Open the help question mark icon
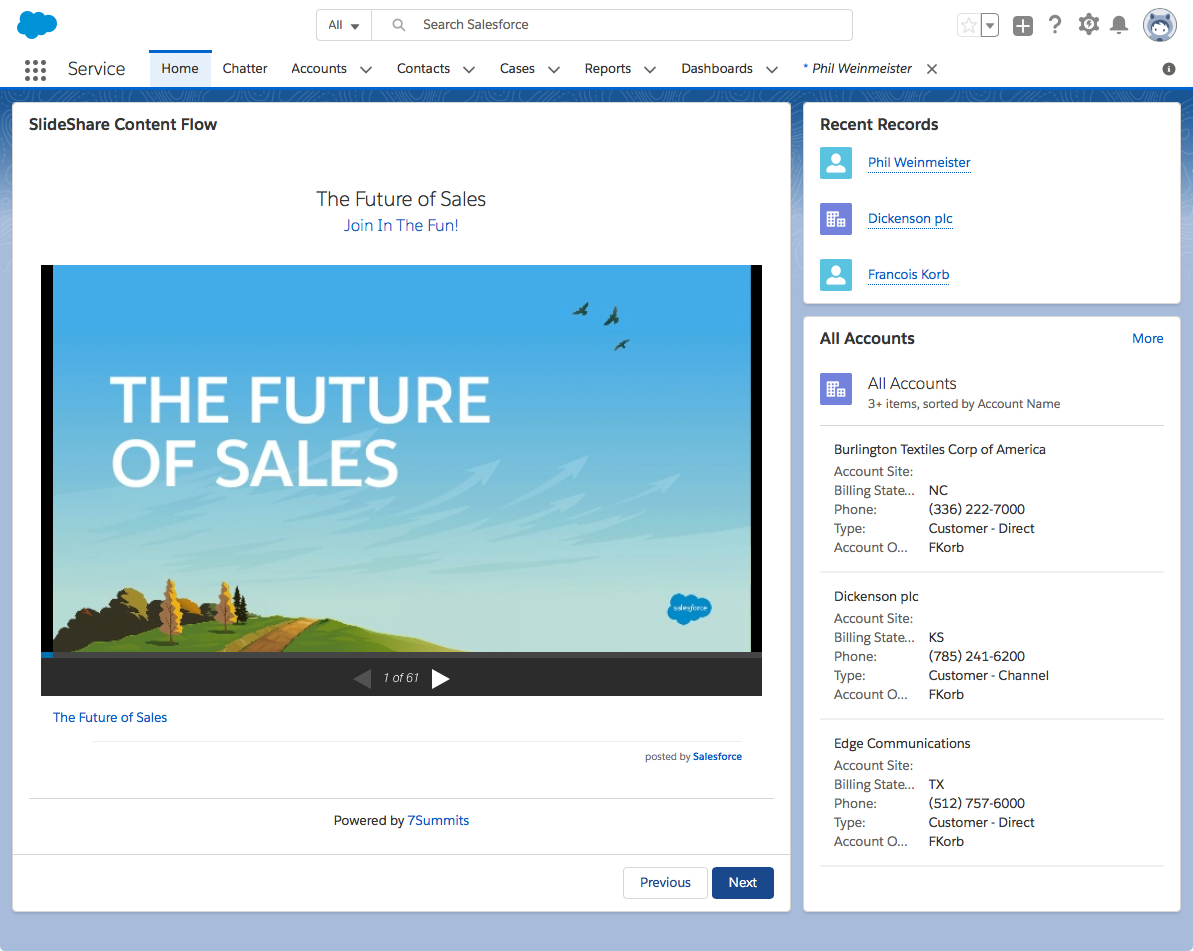 (x=1055, y=25)
